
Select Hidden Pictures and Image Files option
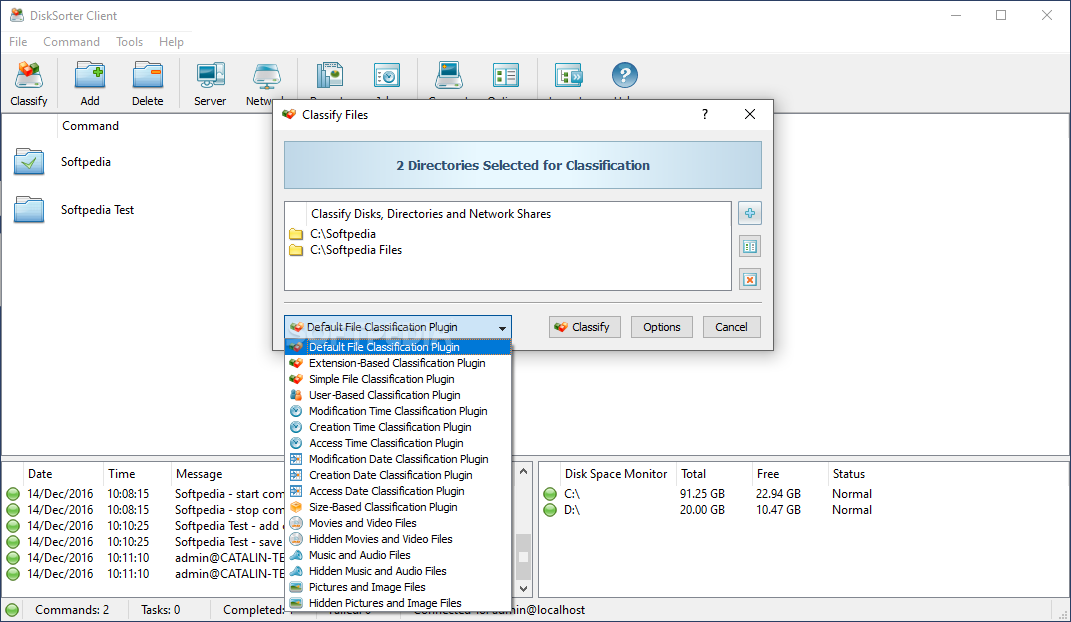pyautogui.click(x=398, y=604)
